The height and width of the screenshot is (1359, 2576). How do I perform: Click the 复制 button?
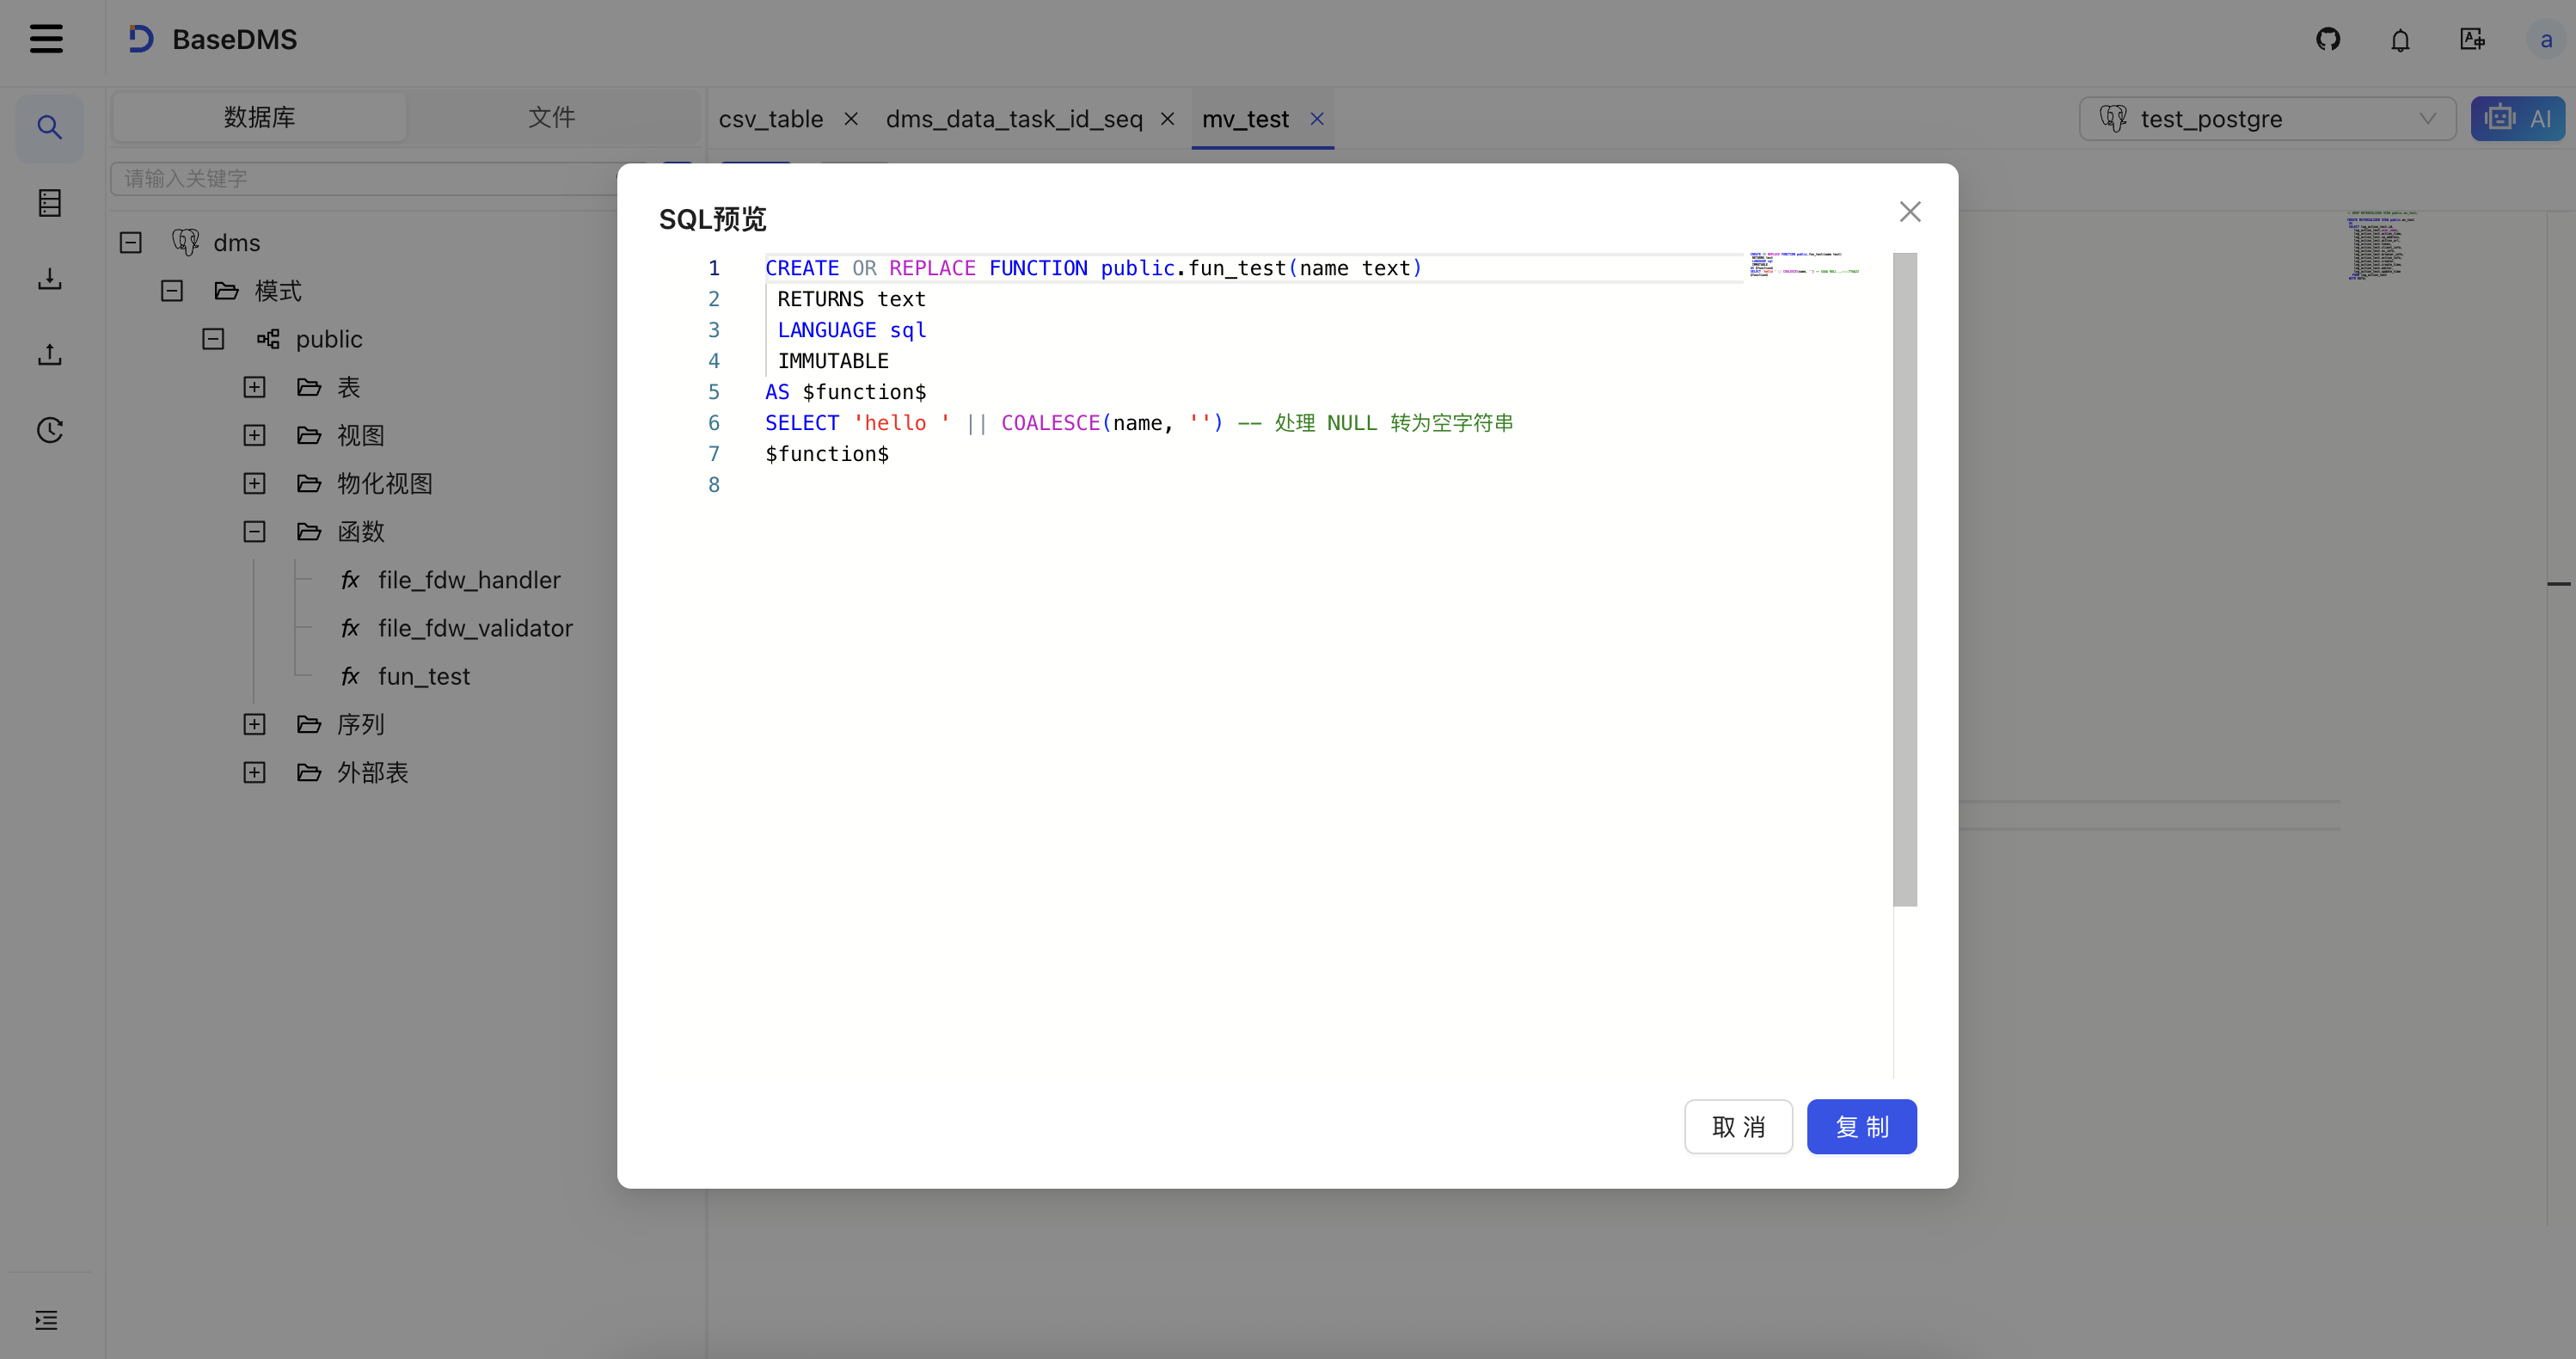tap(1861, 1127)
